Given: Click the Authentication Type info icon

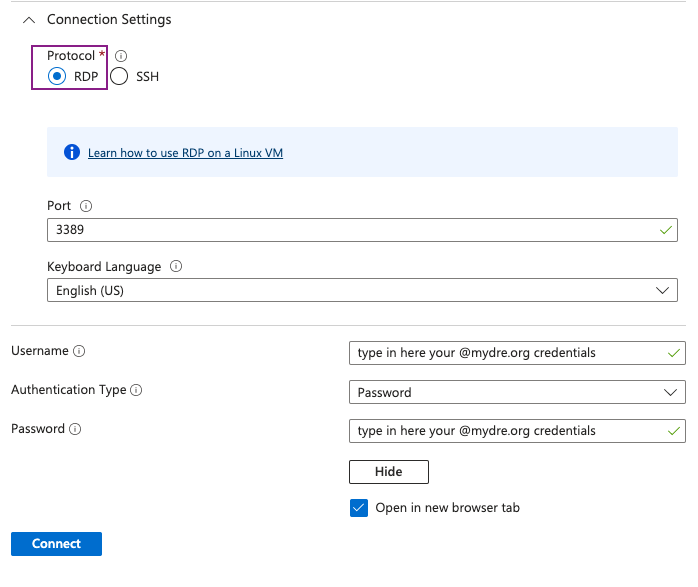Looking at the screenshot, I should click(x=136, y=391).
